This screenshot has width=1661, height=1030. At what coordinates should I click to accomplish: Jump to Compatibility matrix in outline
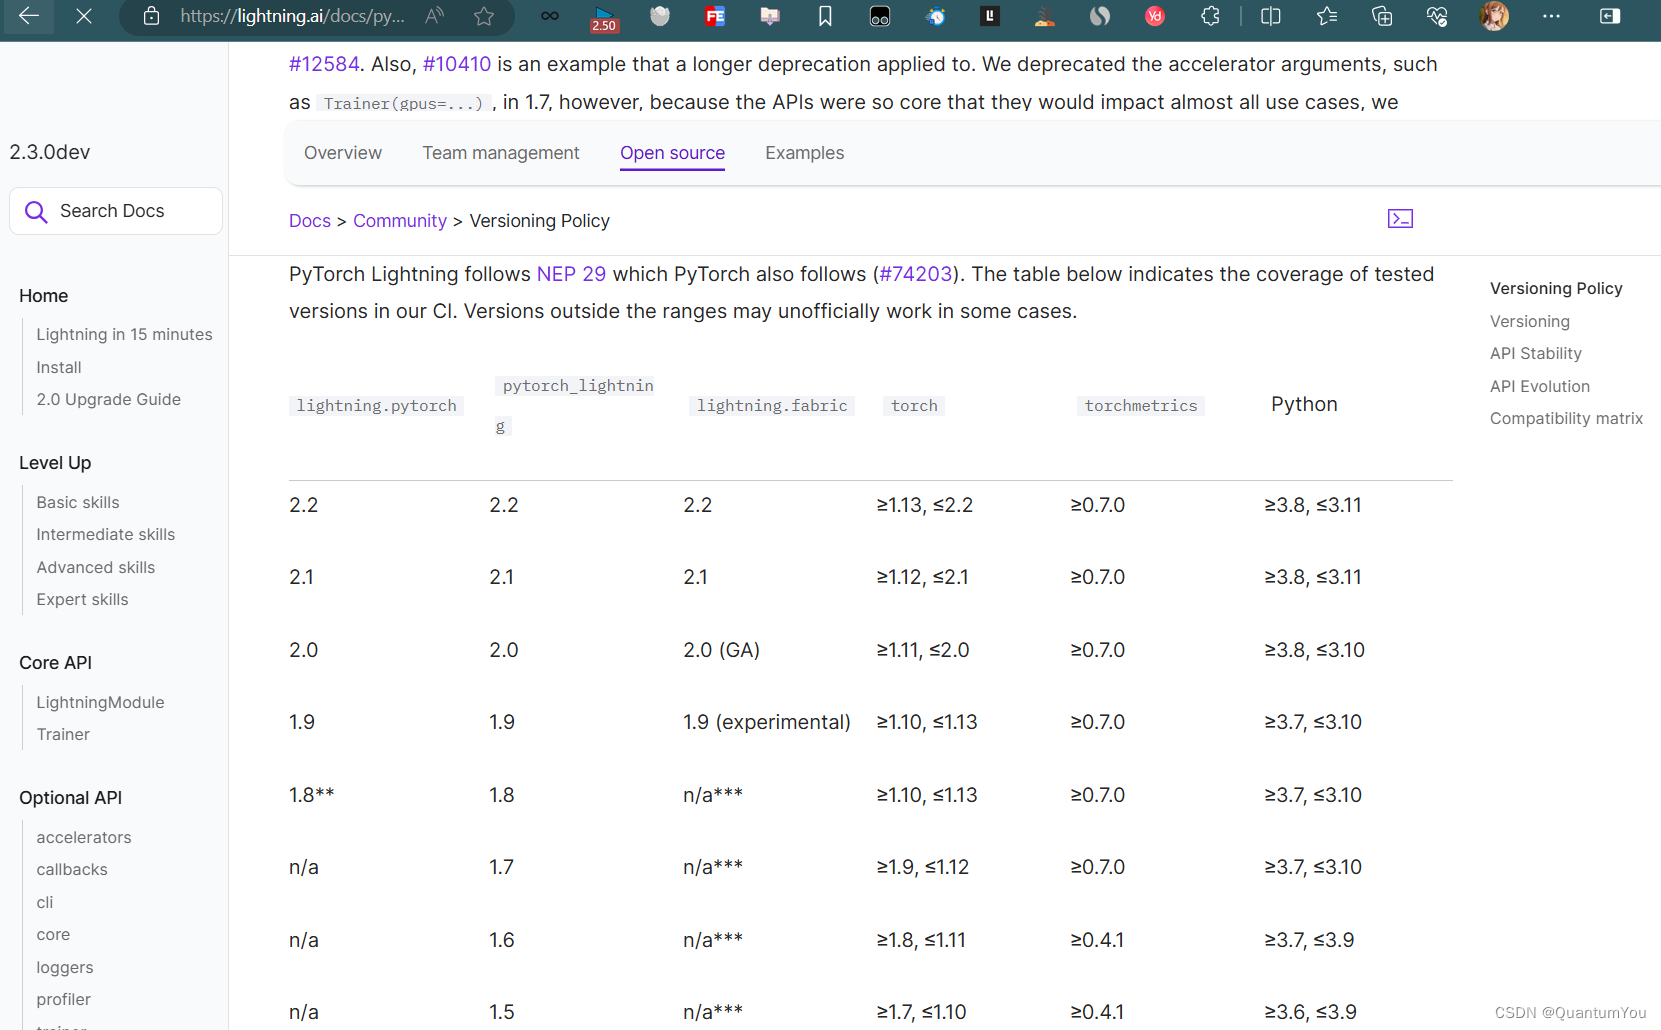1566,418
